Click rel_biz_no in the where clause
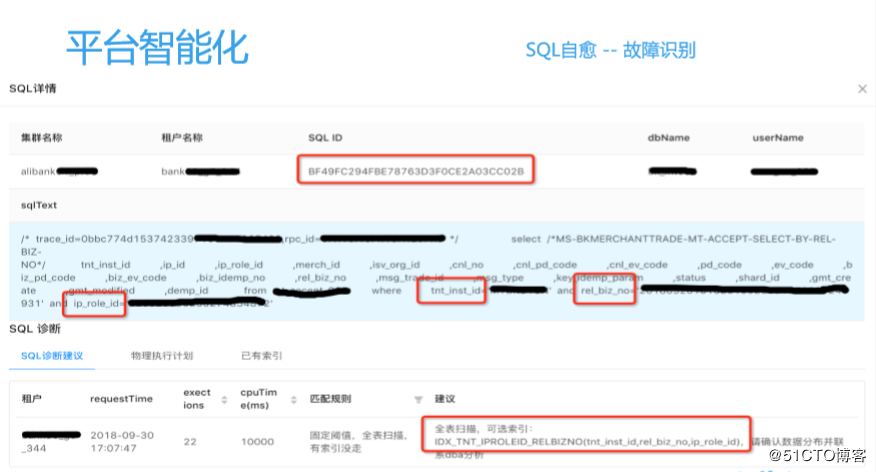 coord(606,290)
